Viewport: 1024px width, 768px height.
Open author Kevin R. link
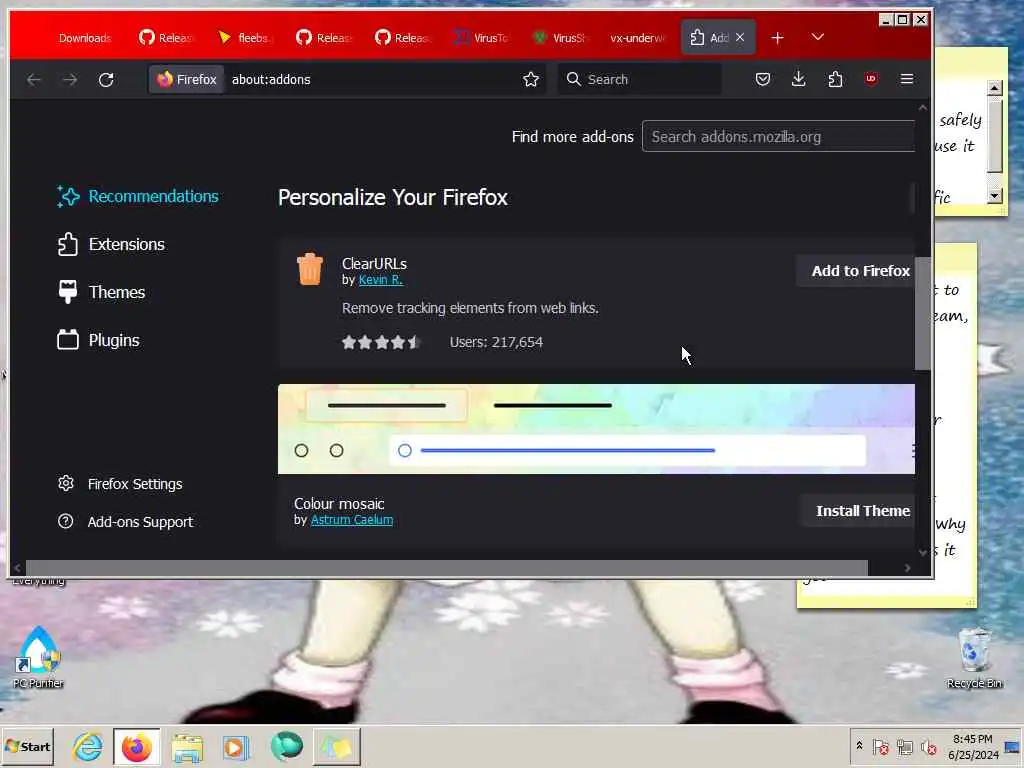point(381,280)
